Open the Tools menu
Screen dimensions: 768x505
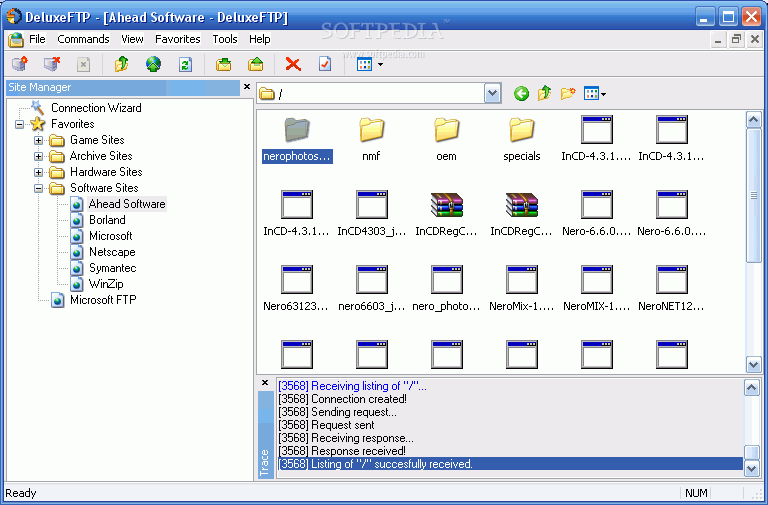coord(225,39)
